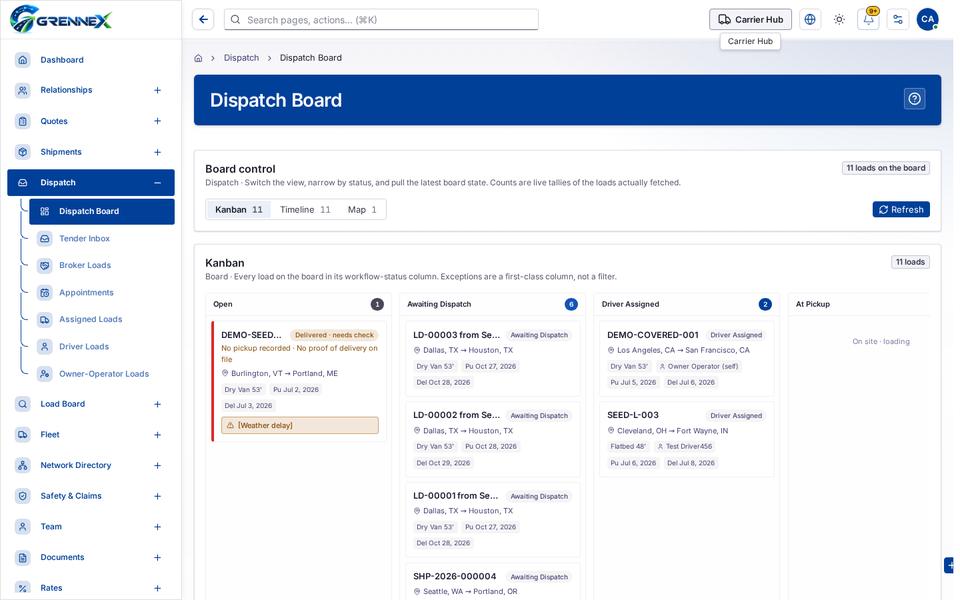The image size is (960, 600).
Task: Open the CA user avatar menu
Action: pyautogui.click(x=928, y=20)
